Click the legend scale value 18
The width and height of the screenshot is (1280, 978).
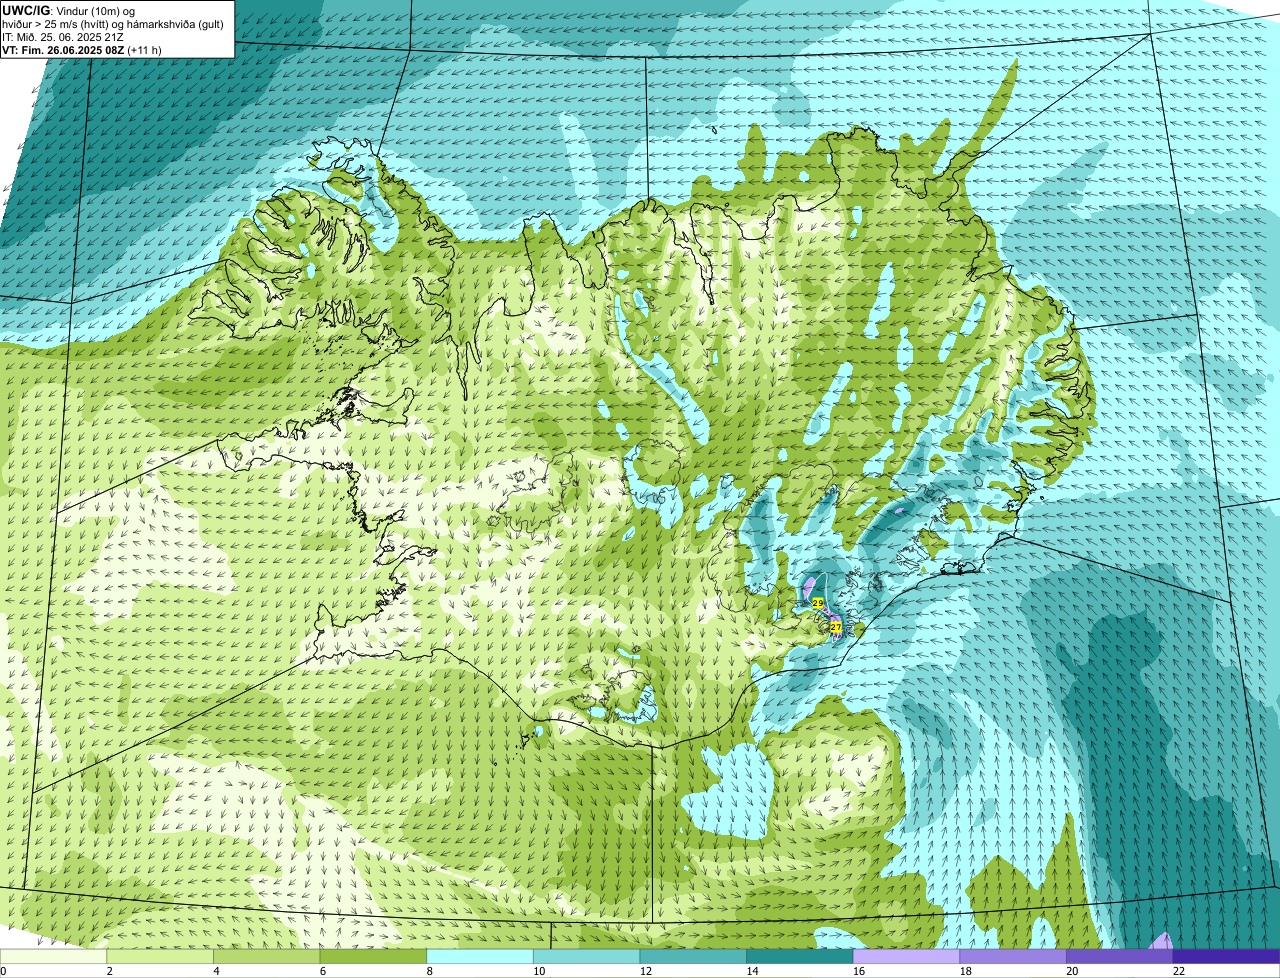[x=966, y=971]
